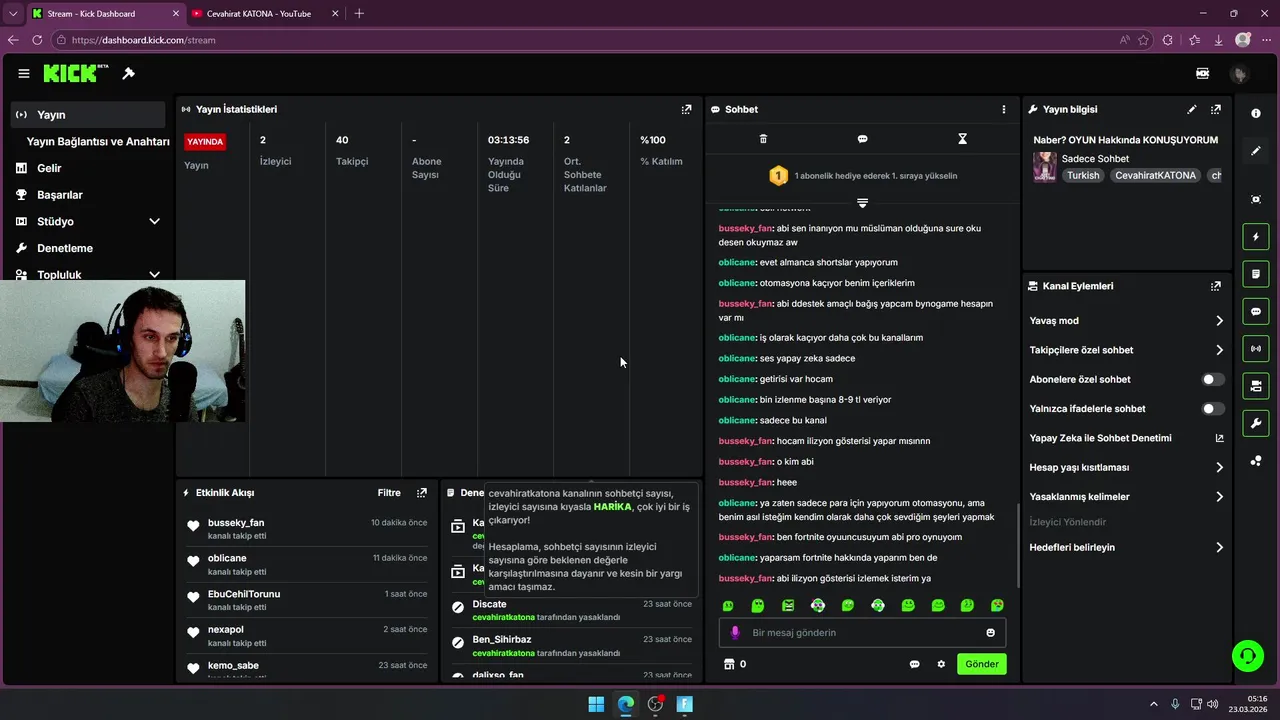Click the speech bubble icon under Sohbet header
The width and height of the screenshot is (1280, 720).
862,139
